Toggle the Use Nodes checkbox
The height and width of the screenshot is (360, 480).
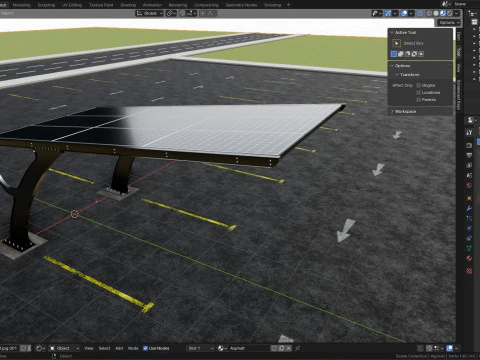(x=145, y=348)
